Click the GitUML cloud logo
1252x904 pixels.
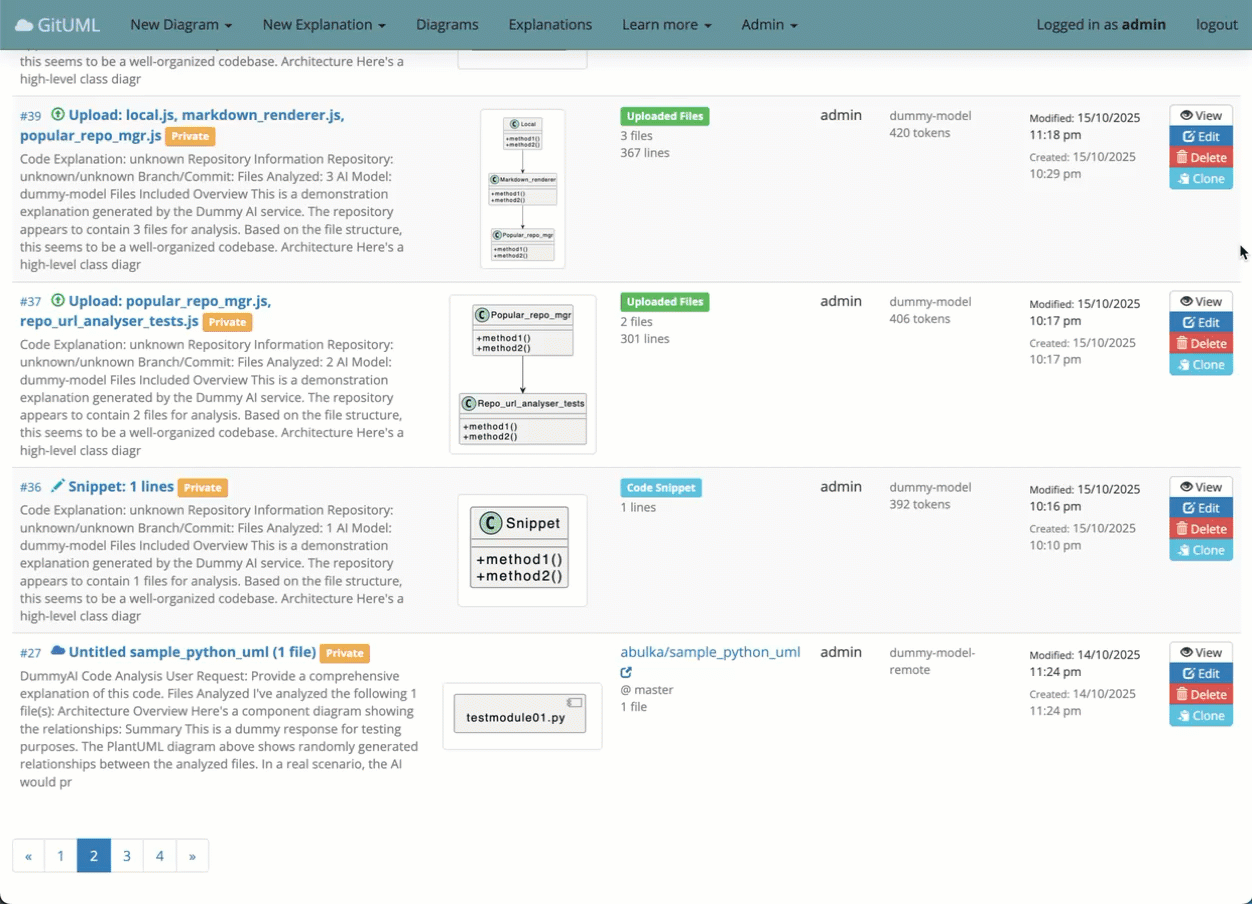coord(24,25)
